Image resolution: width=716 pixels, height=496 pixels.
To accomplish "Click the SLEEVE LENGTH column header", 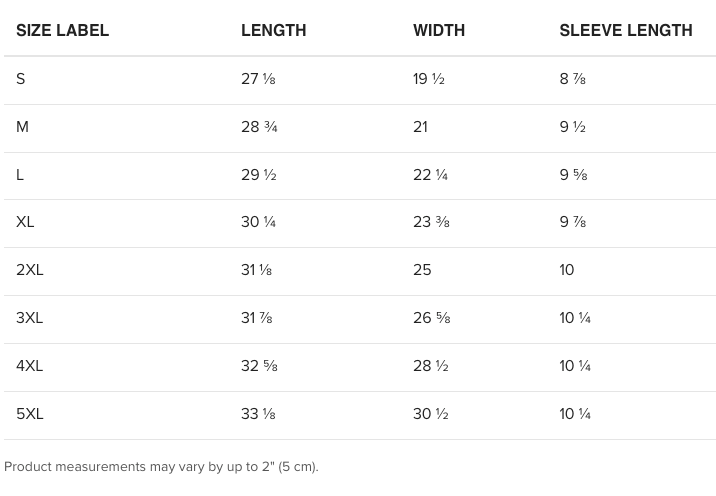I will pos(626,30).
